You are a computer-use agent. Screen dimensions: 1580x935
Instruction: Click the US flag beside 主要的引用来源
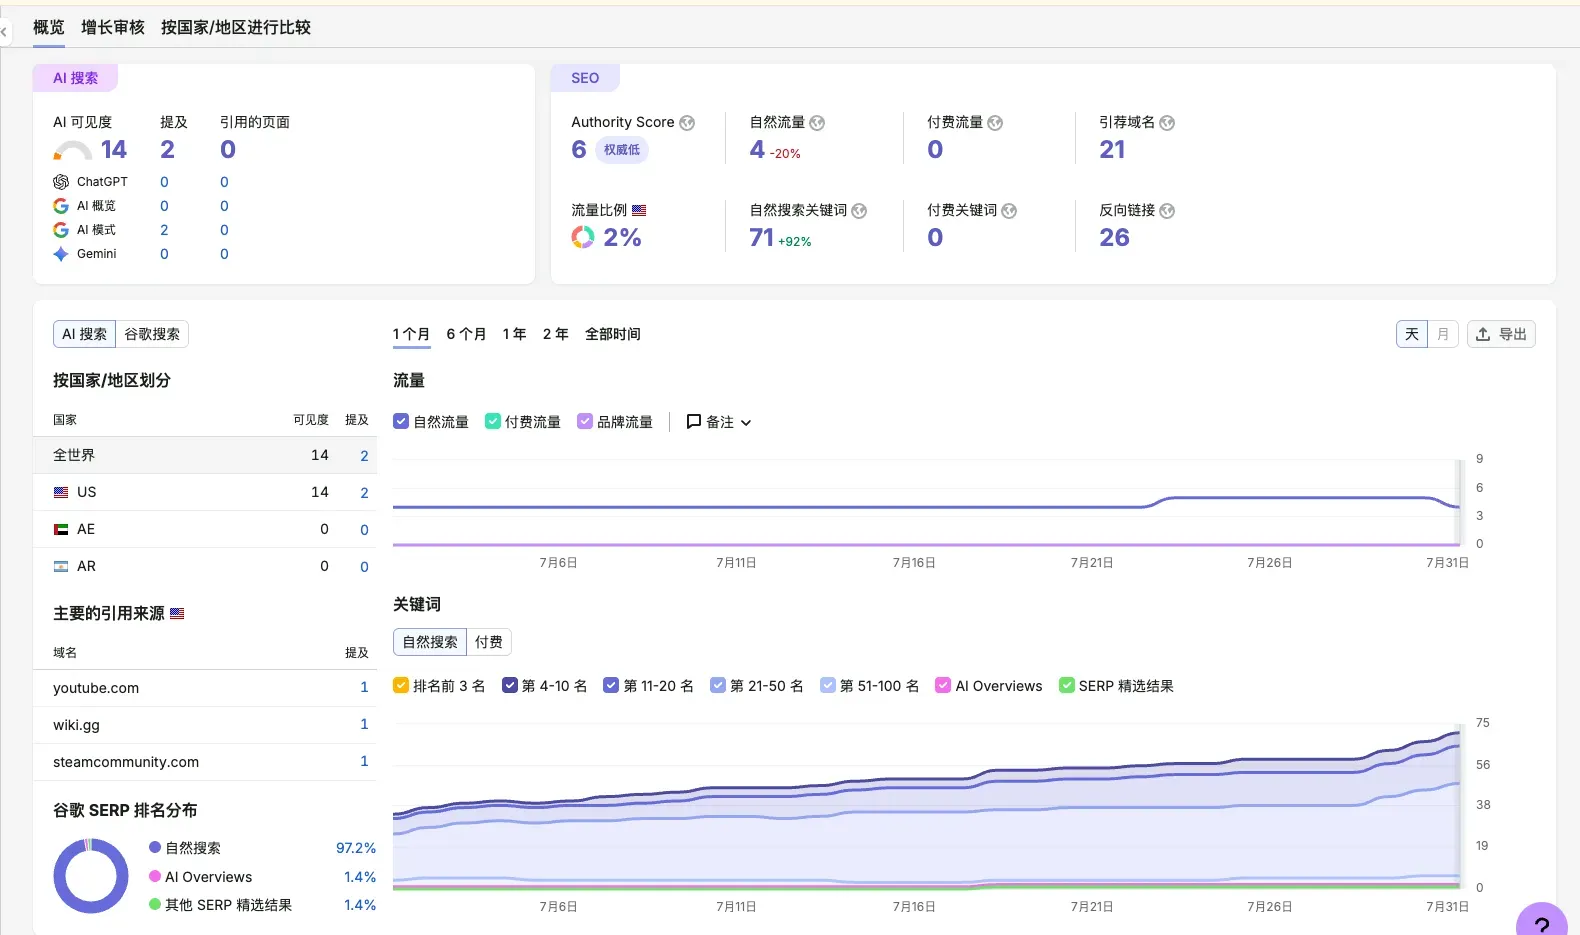177,614
